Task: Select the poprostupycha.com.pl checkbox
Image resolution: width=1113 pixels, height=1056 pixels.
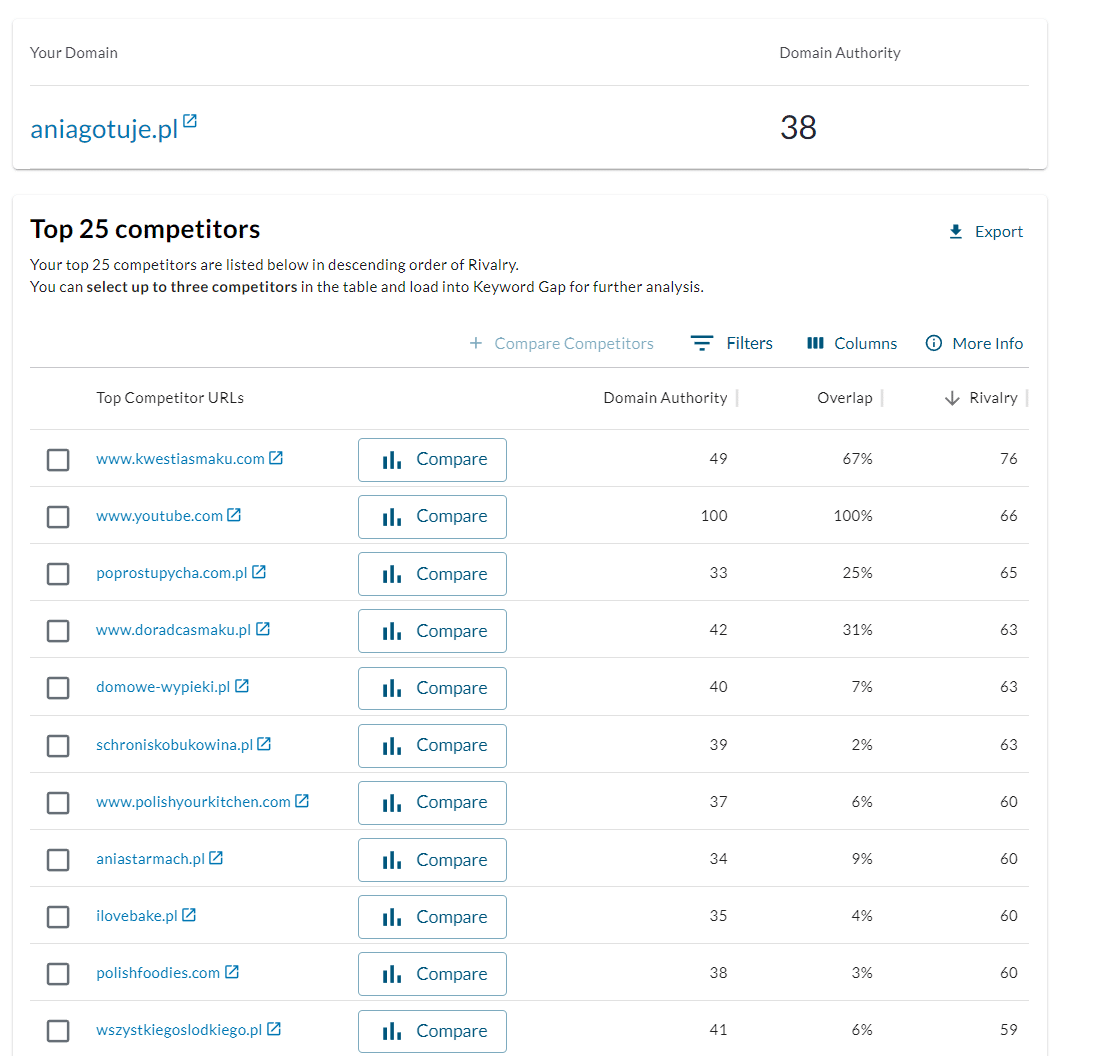Action: (58, 573)
